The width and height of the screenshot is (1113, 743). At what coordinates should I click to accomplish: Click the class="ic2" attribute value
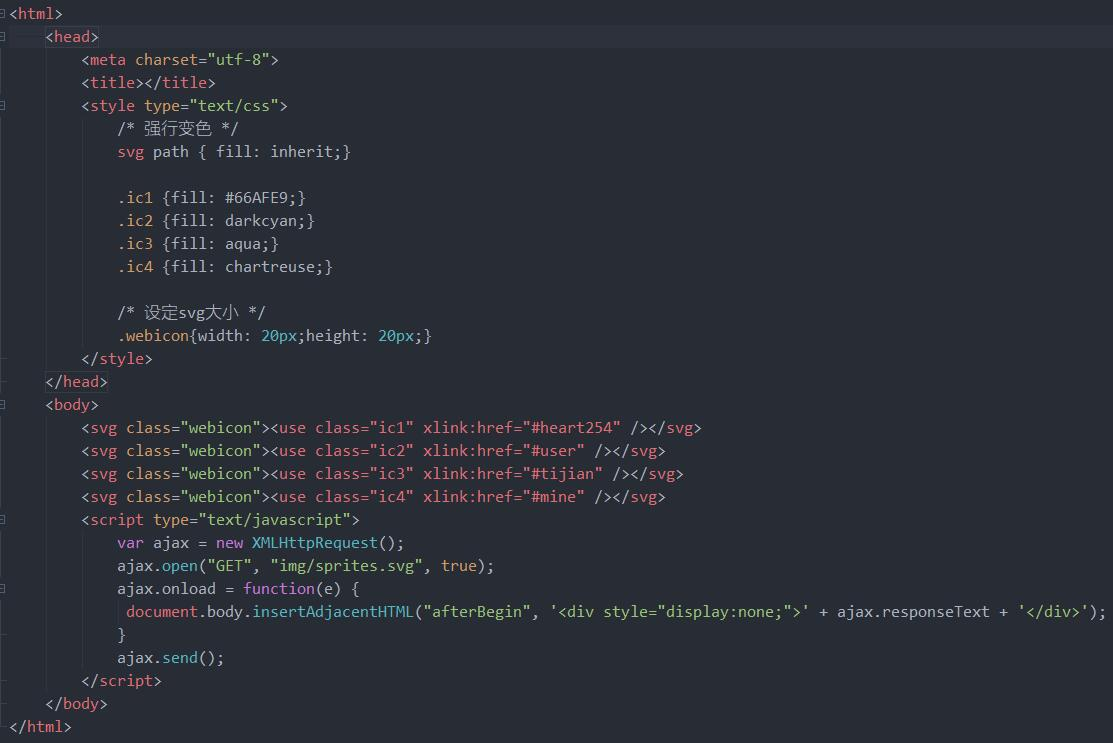[391, 451]
